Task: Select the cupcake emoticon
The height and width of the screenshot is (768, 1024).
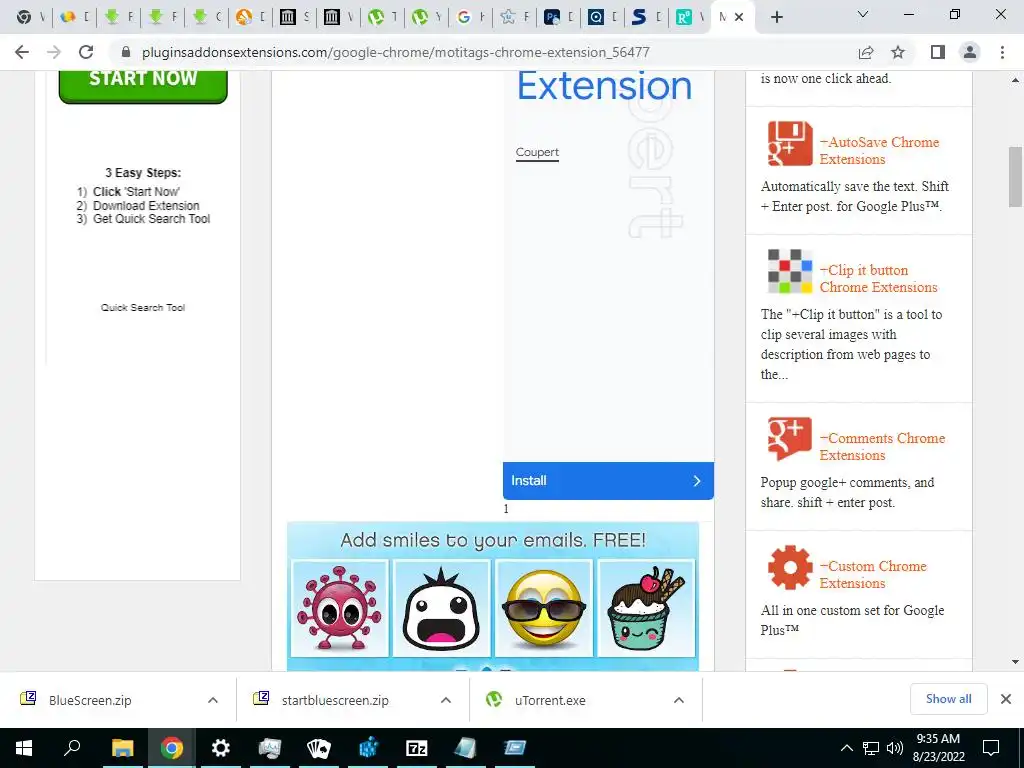Action: [646, 608]
